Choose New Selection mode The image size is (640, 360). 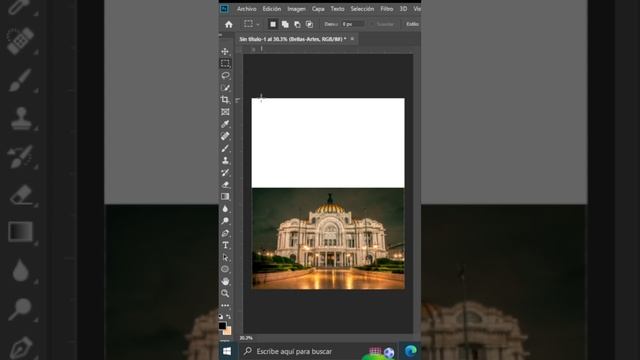pyautogui.click(x=273, y=24)
